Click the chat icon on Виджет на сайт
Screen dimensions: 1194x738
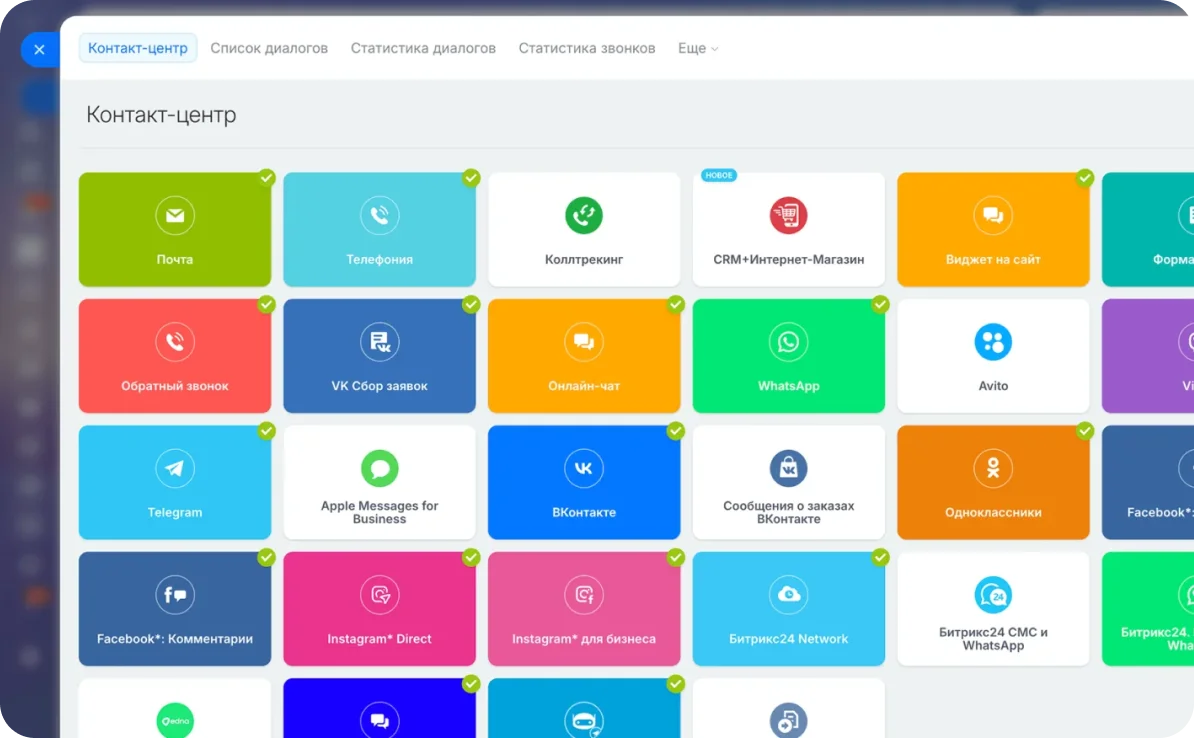coord(993,216)
